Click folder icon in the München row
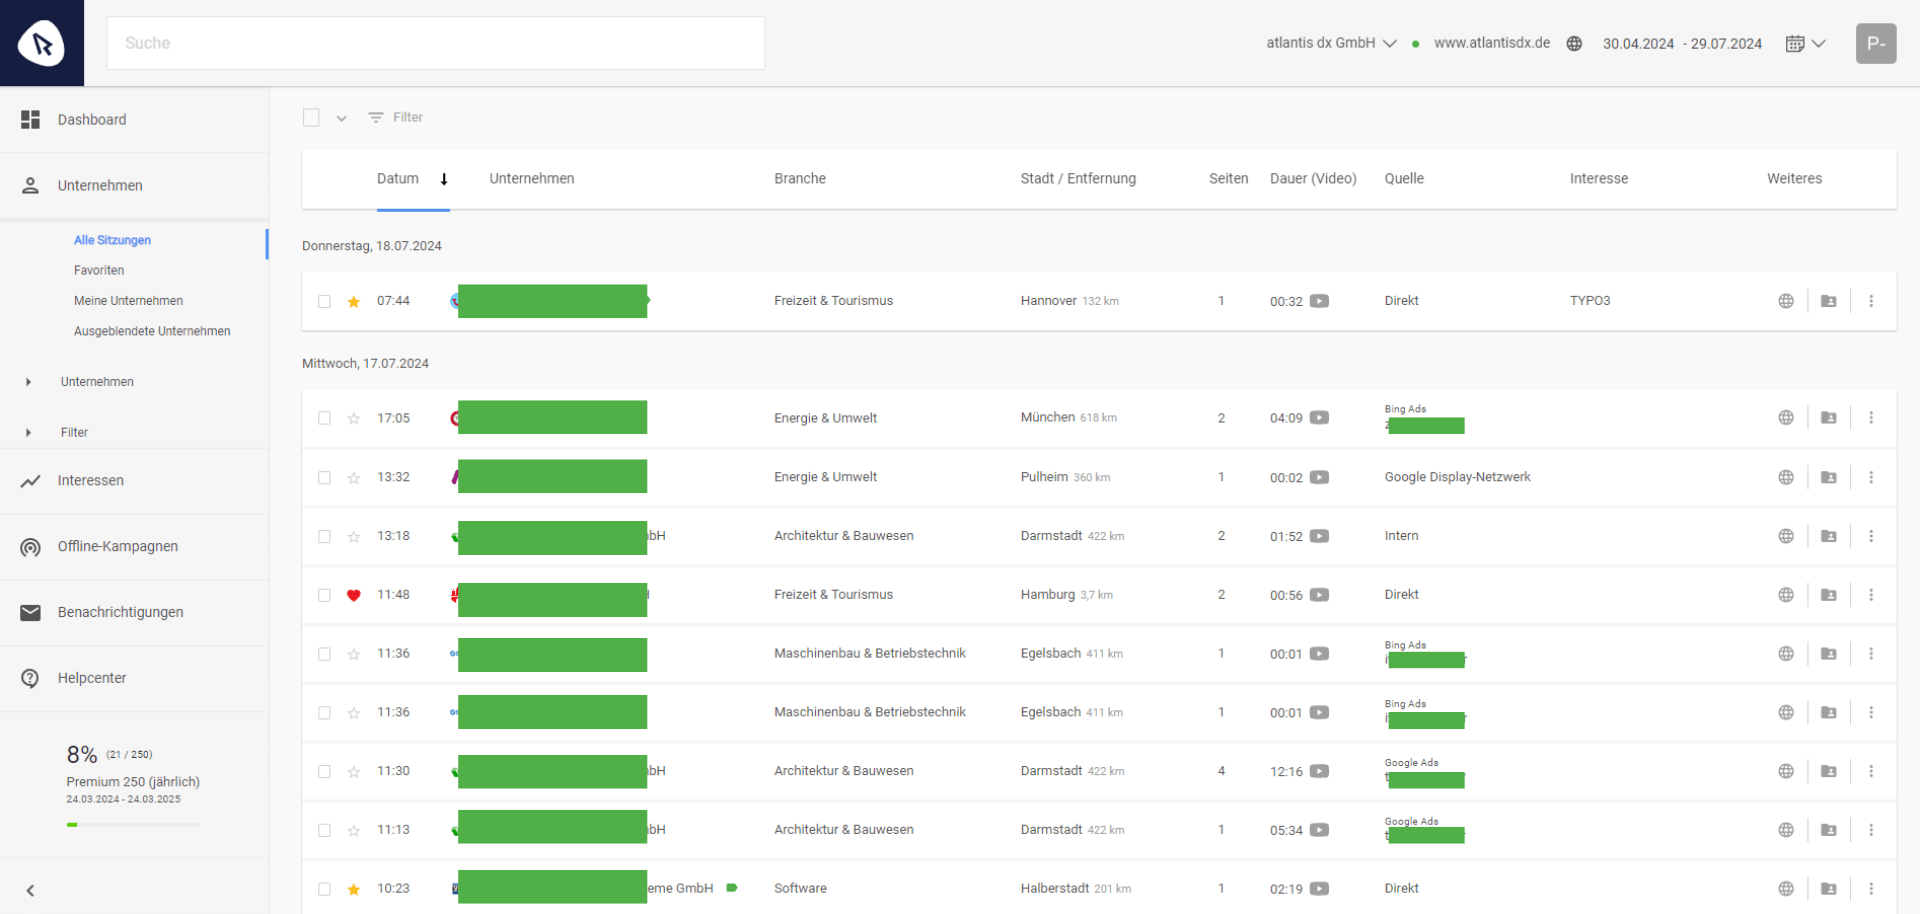The width and height of the screenshot is (1920, 914). tap(1829, 418)
